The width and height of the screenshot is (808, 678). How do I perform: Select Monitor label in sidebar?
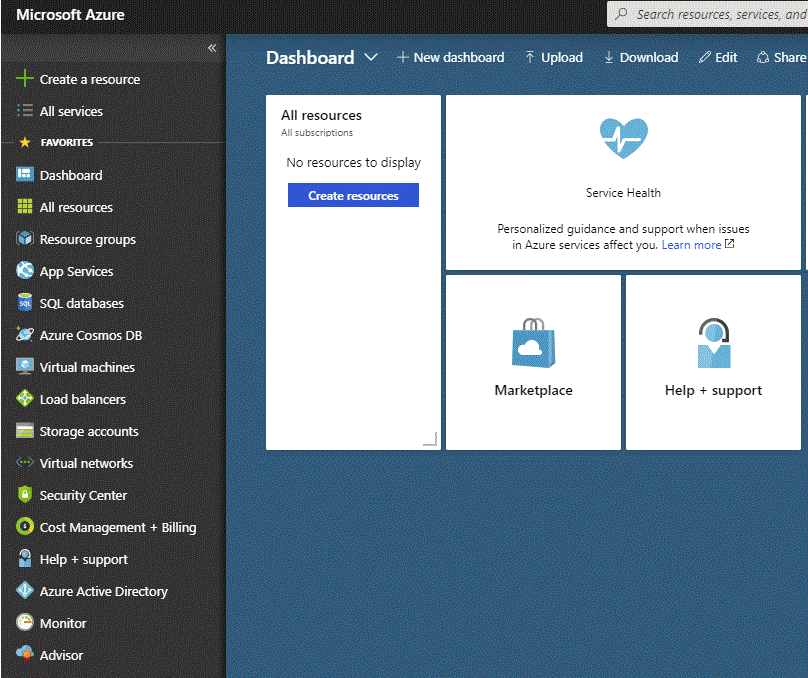point(63,623)
